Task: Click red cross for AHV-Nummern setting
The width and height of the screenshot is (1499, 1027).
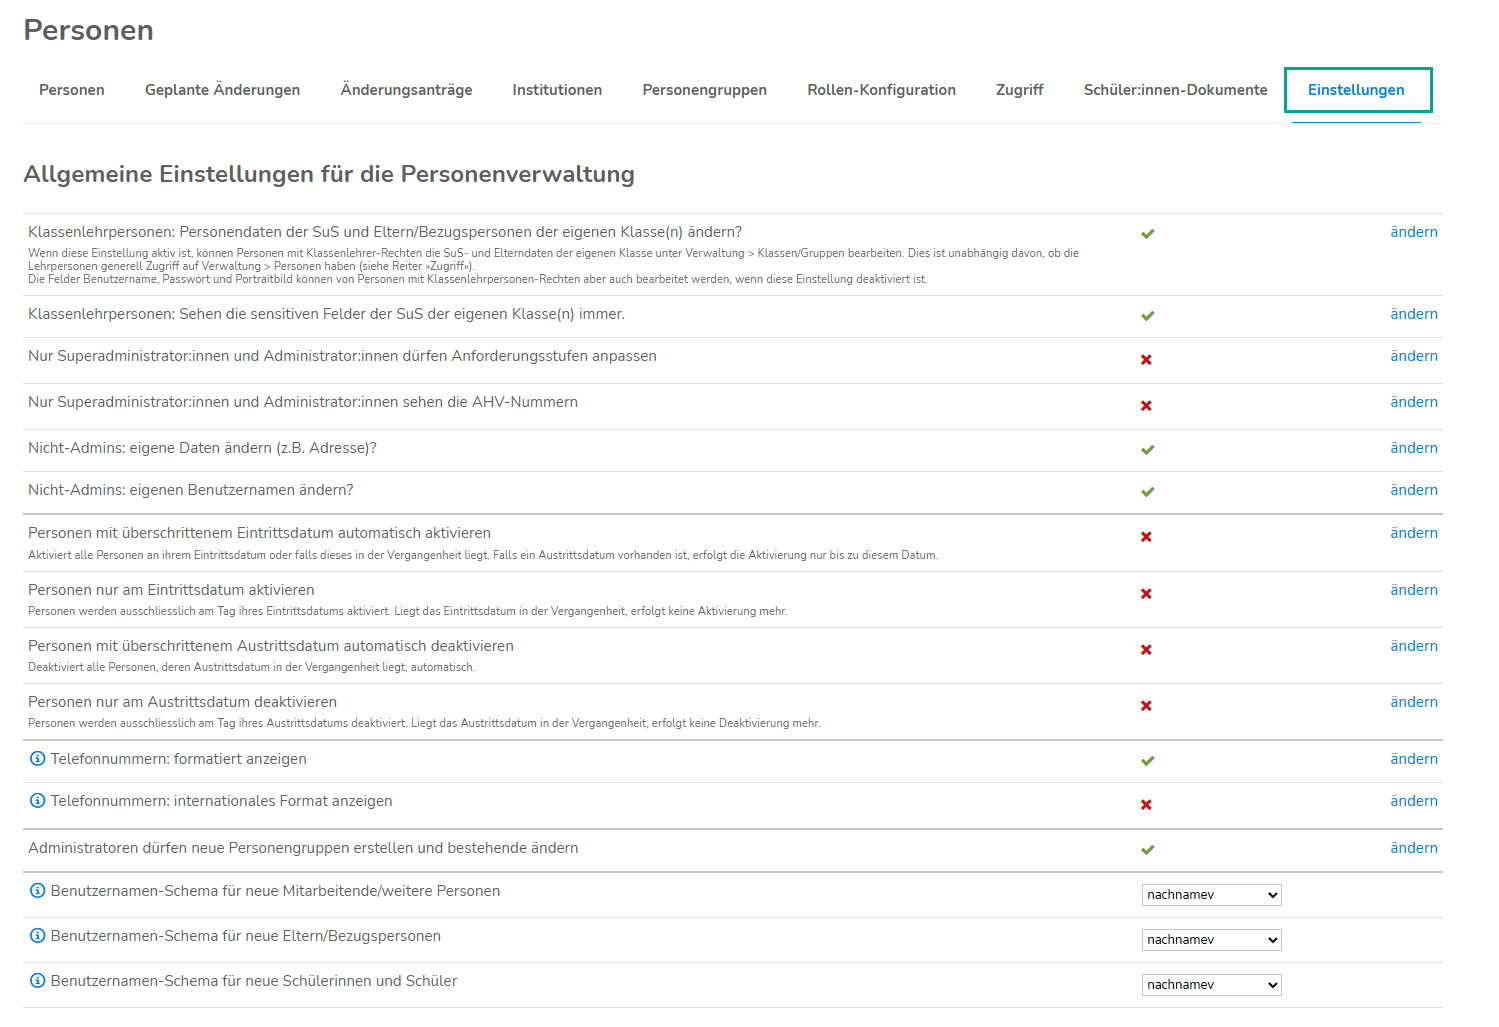Action: (1147, 406)
